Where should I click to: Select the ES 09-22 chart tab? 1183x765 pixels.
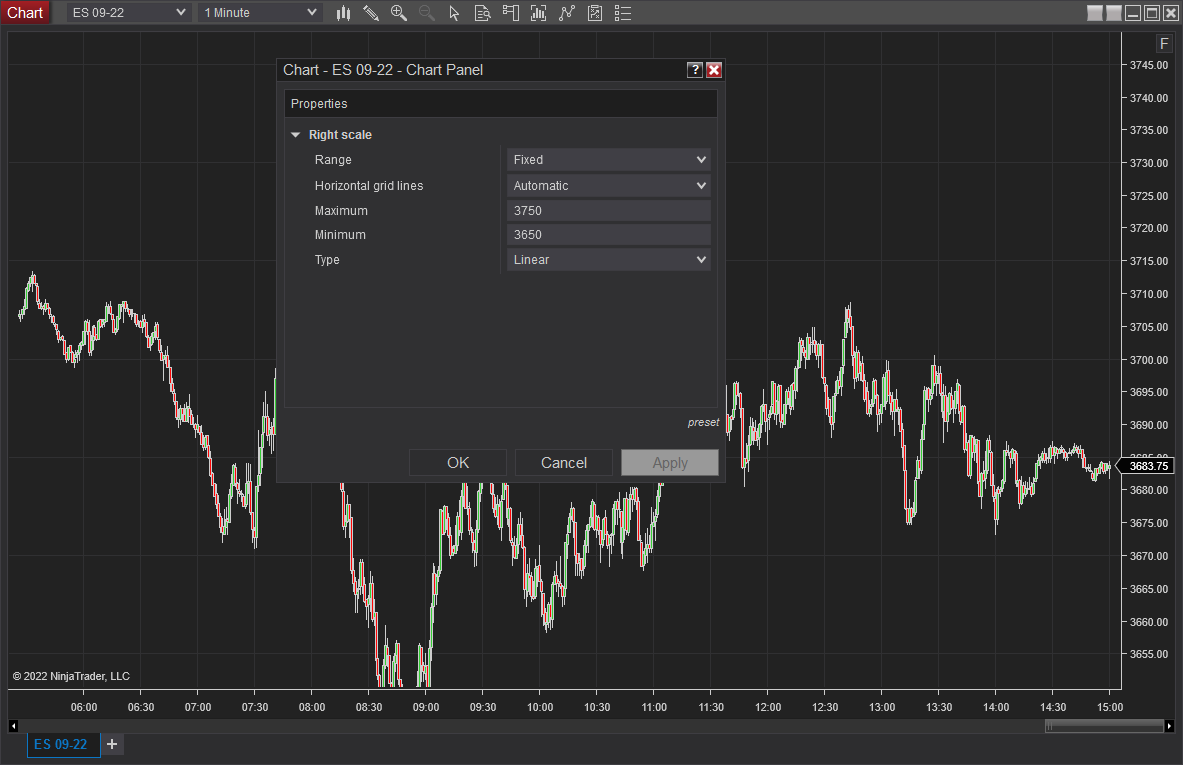61,745
